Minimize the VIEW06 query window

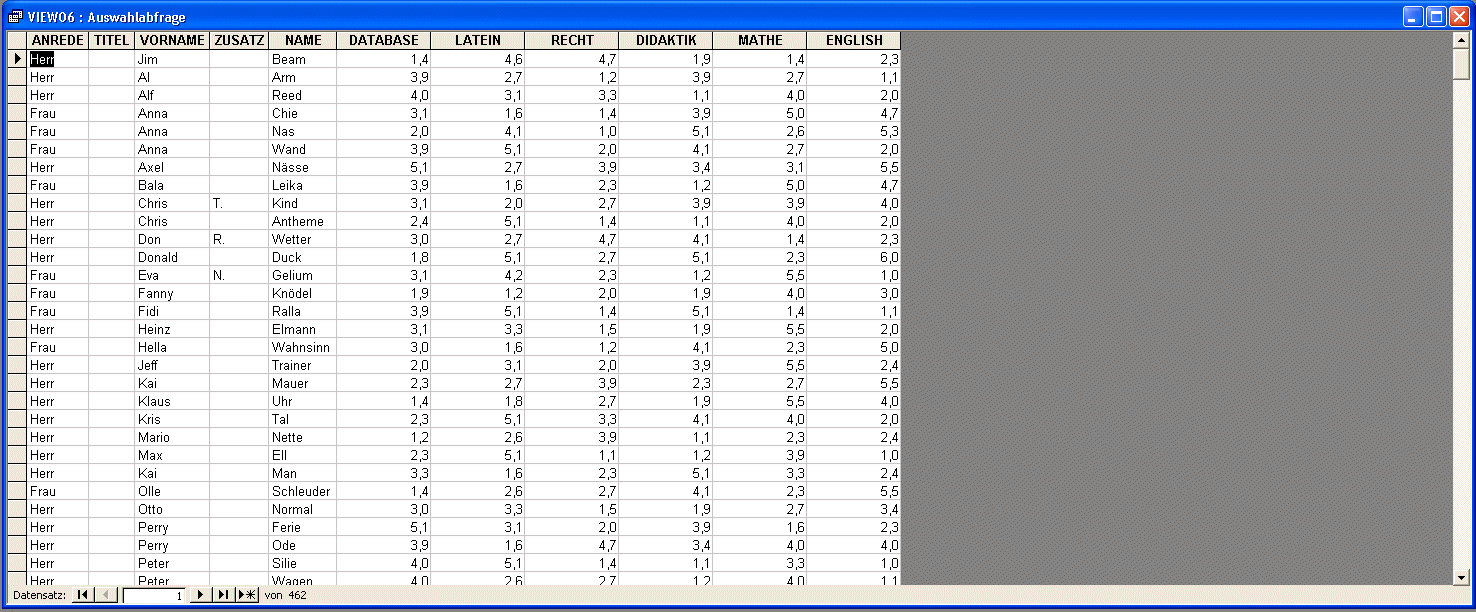pyautogui.click(x=1413, y=17)
